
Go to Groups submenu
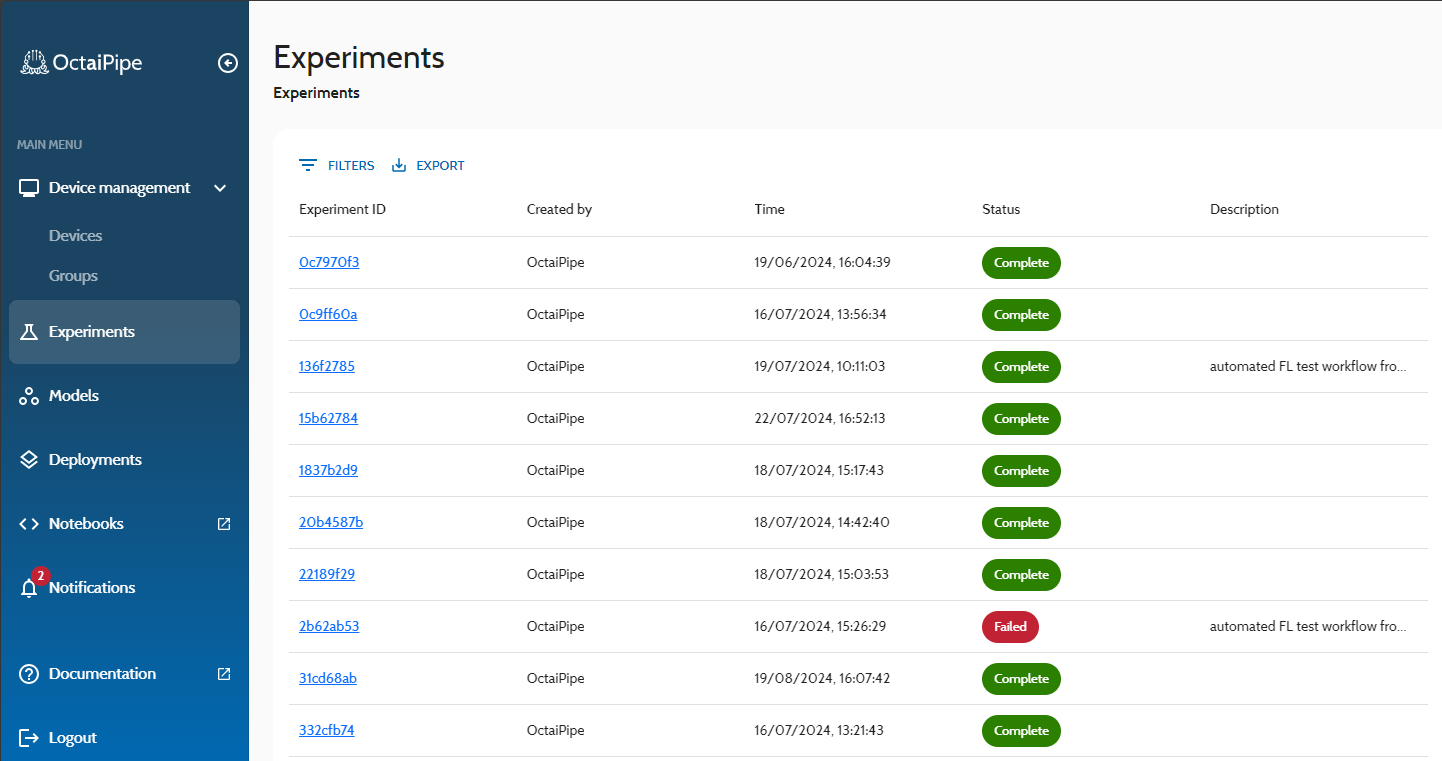tap(73, 276)
